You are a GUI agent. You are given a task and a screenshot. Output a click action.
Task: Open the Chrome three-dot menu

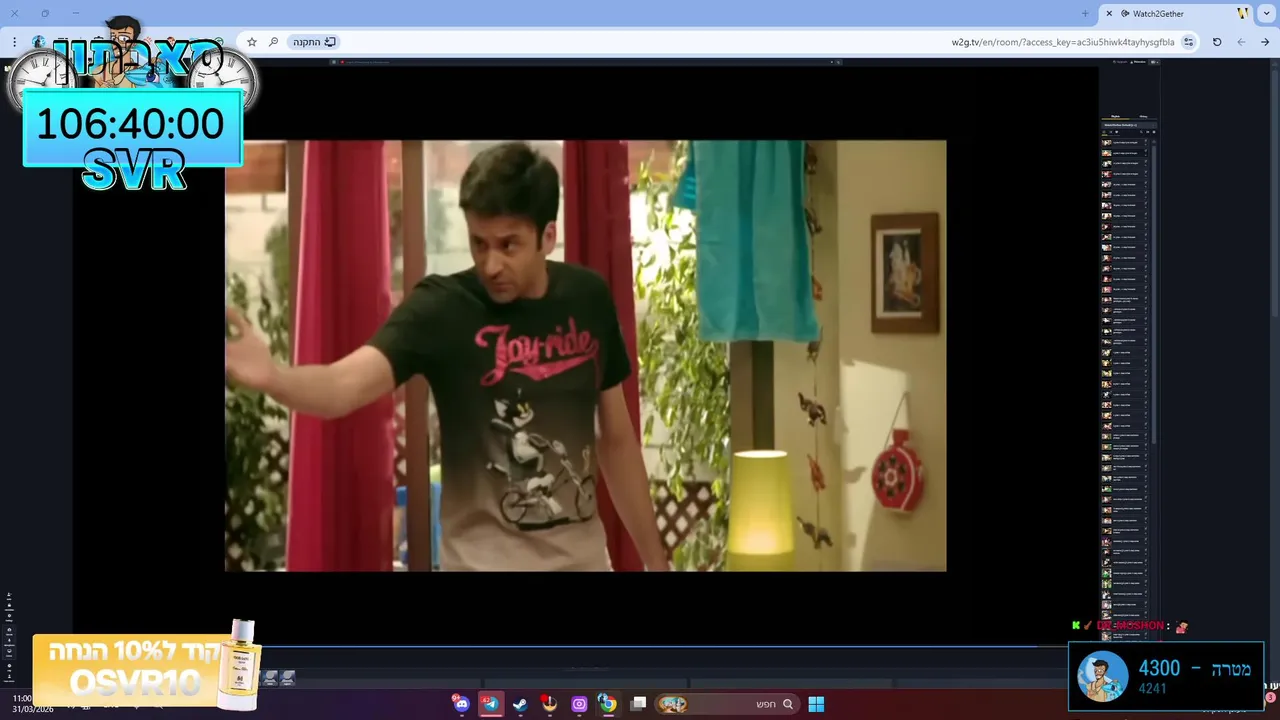pos(14,42)
